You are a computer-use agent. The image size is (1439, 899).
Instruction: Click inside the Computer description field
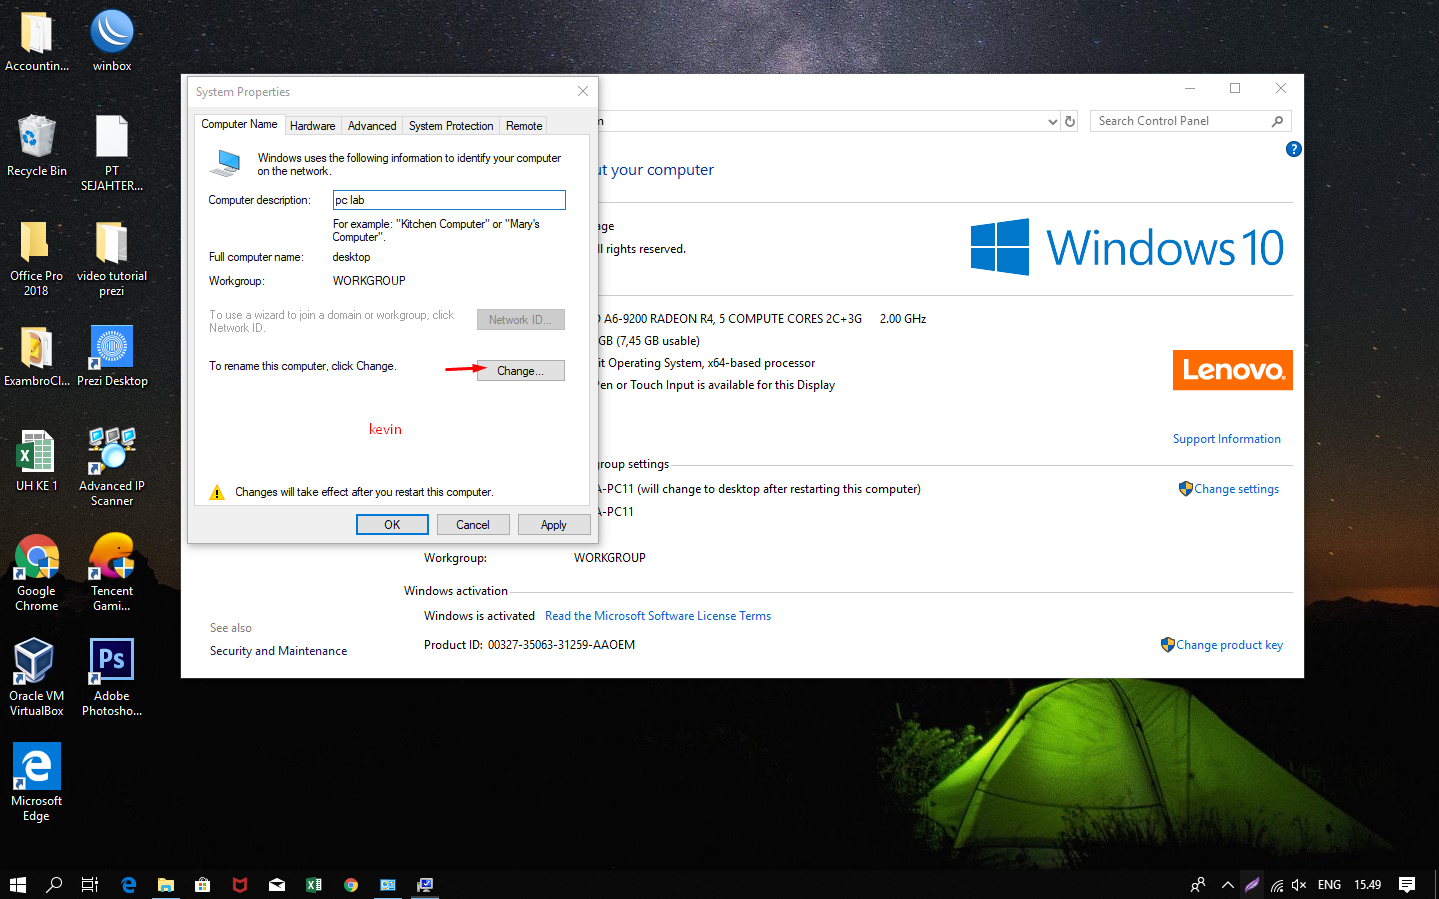448,199
